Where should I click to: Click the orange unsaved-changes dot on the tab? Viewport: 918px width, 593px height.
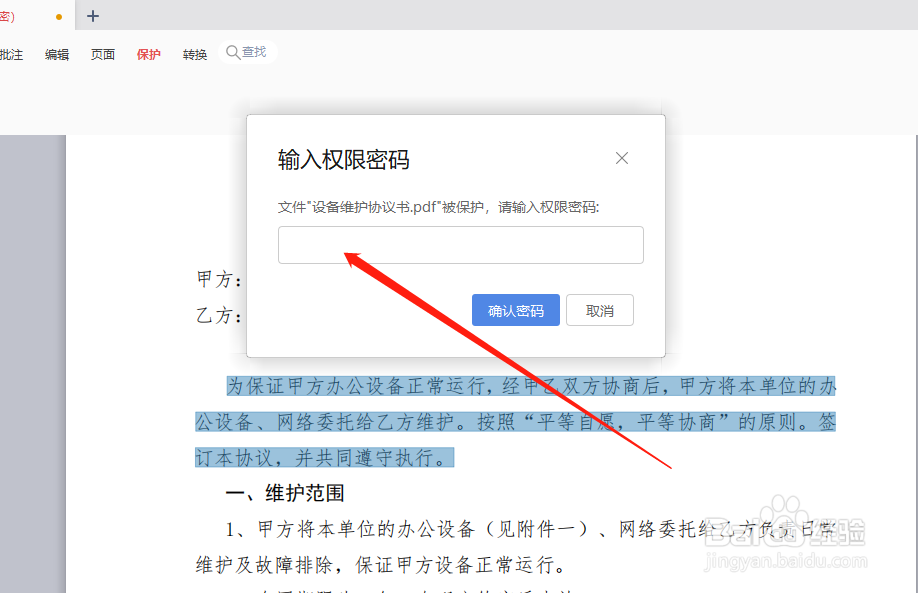coord(57,17)
